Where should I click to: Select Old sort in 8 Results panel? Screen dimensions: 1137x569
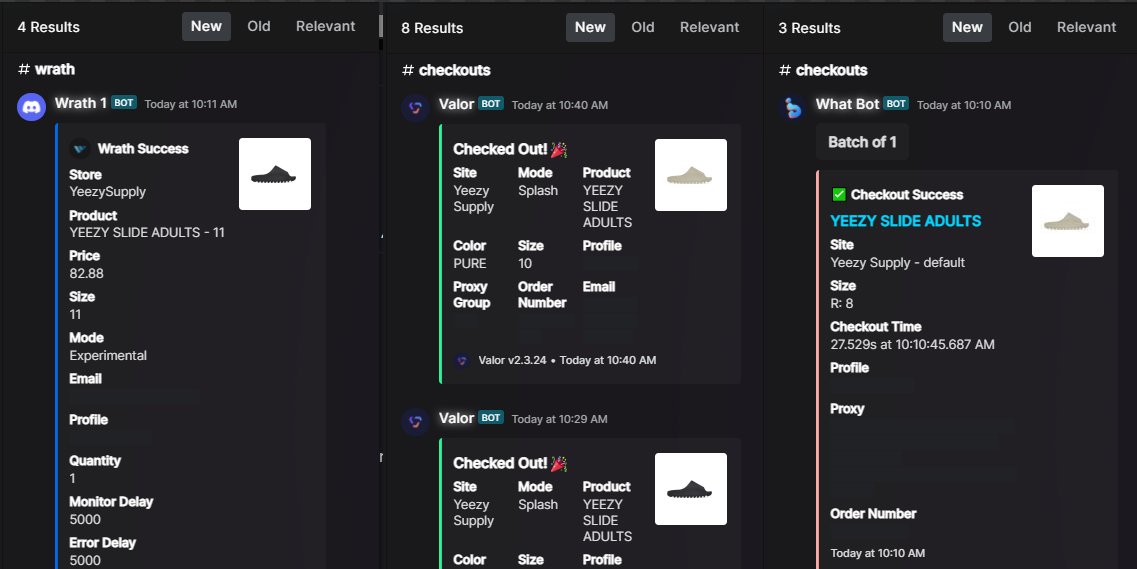click(643, 28)
